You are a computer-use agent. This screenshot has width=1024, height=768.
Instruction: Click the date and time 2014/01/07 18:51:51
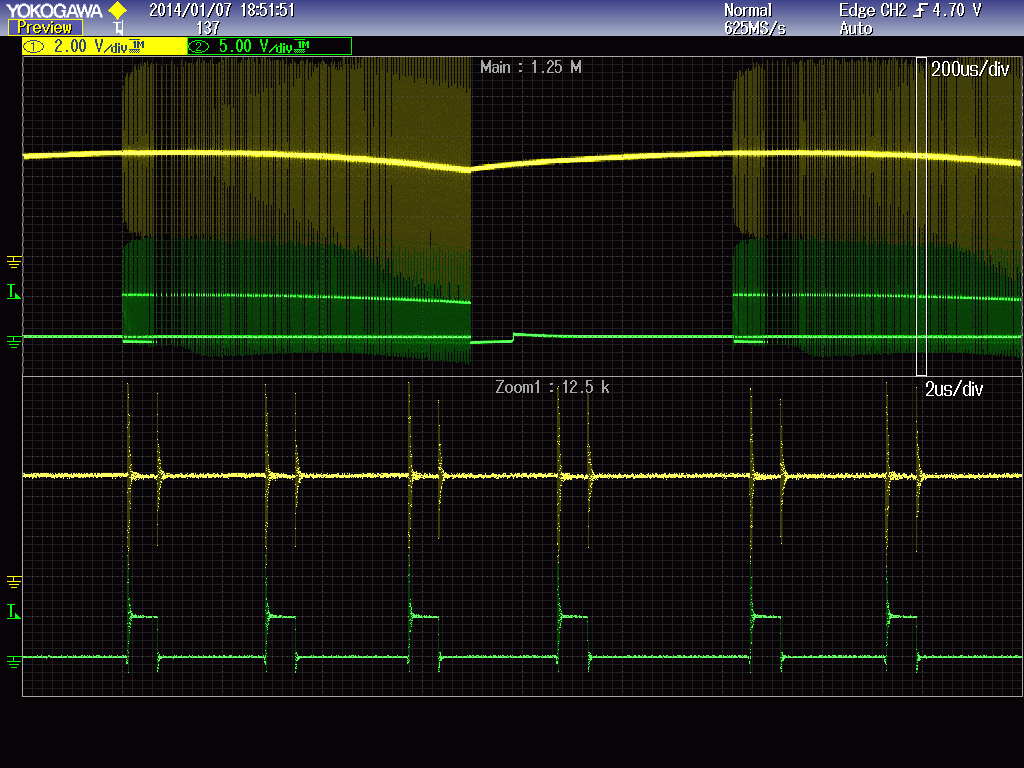(222, 10)
